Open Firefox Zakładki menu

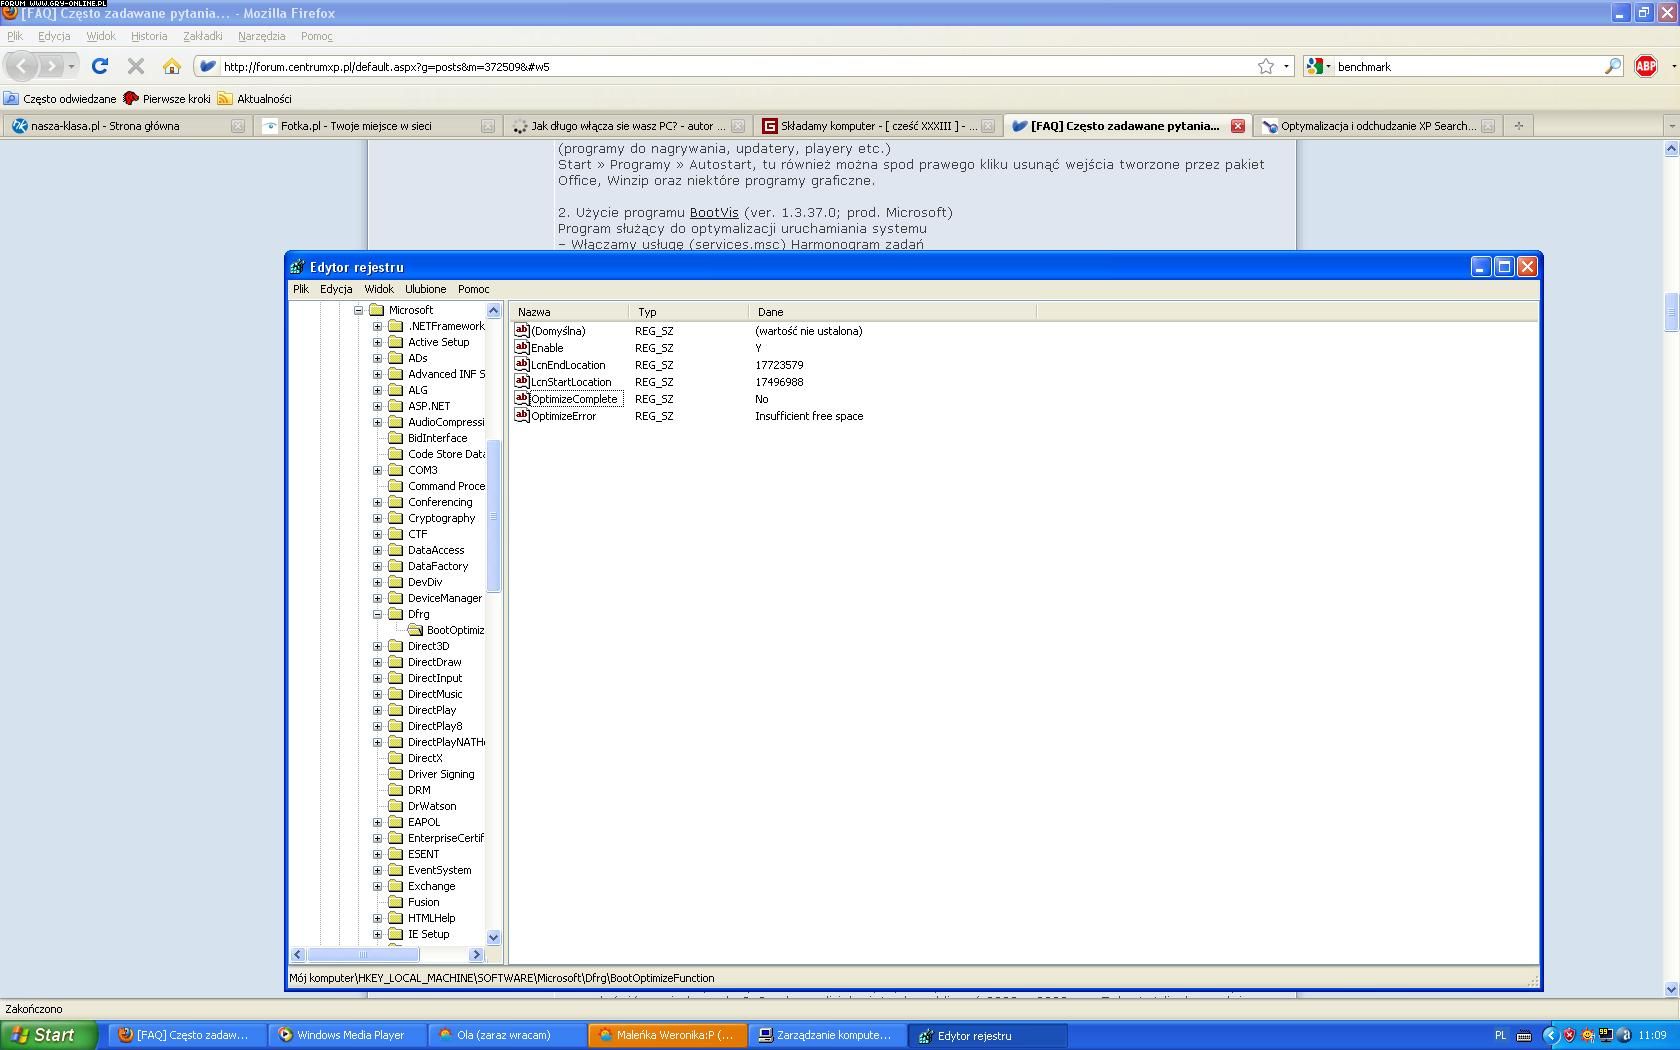[x=203, y=36]
